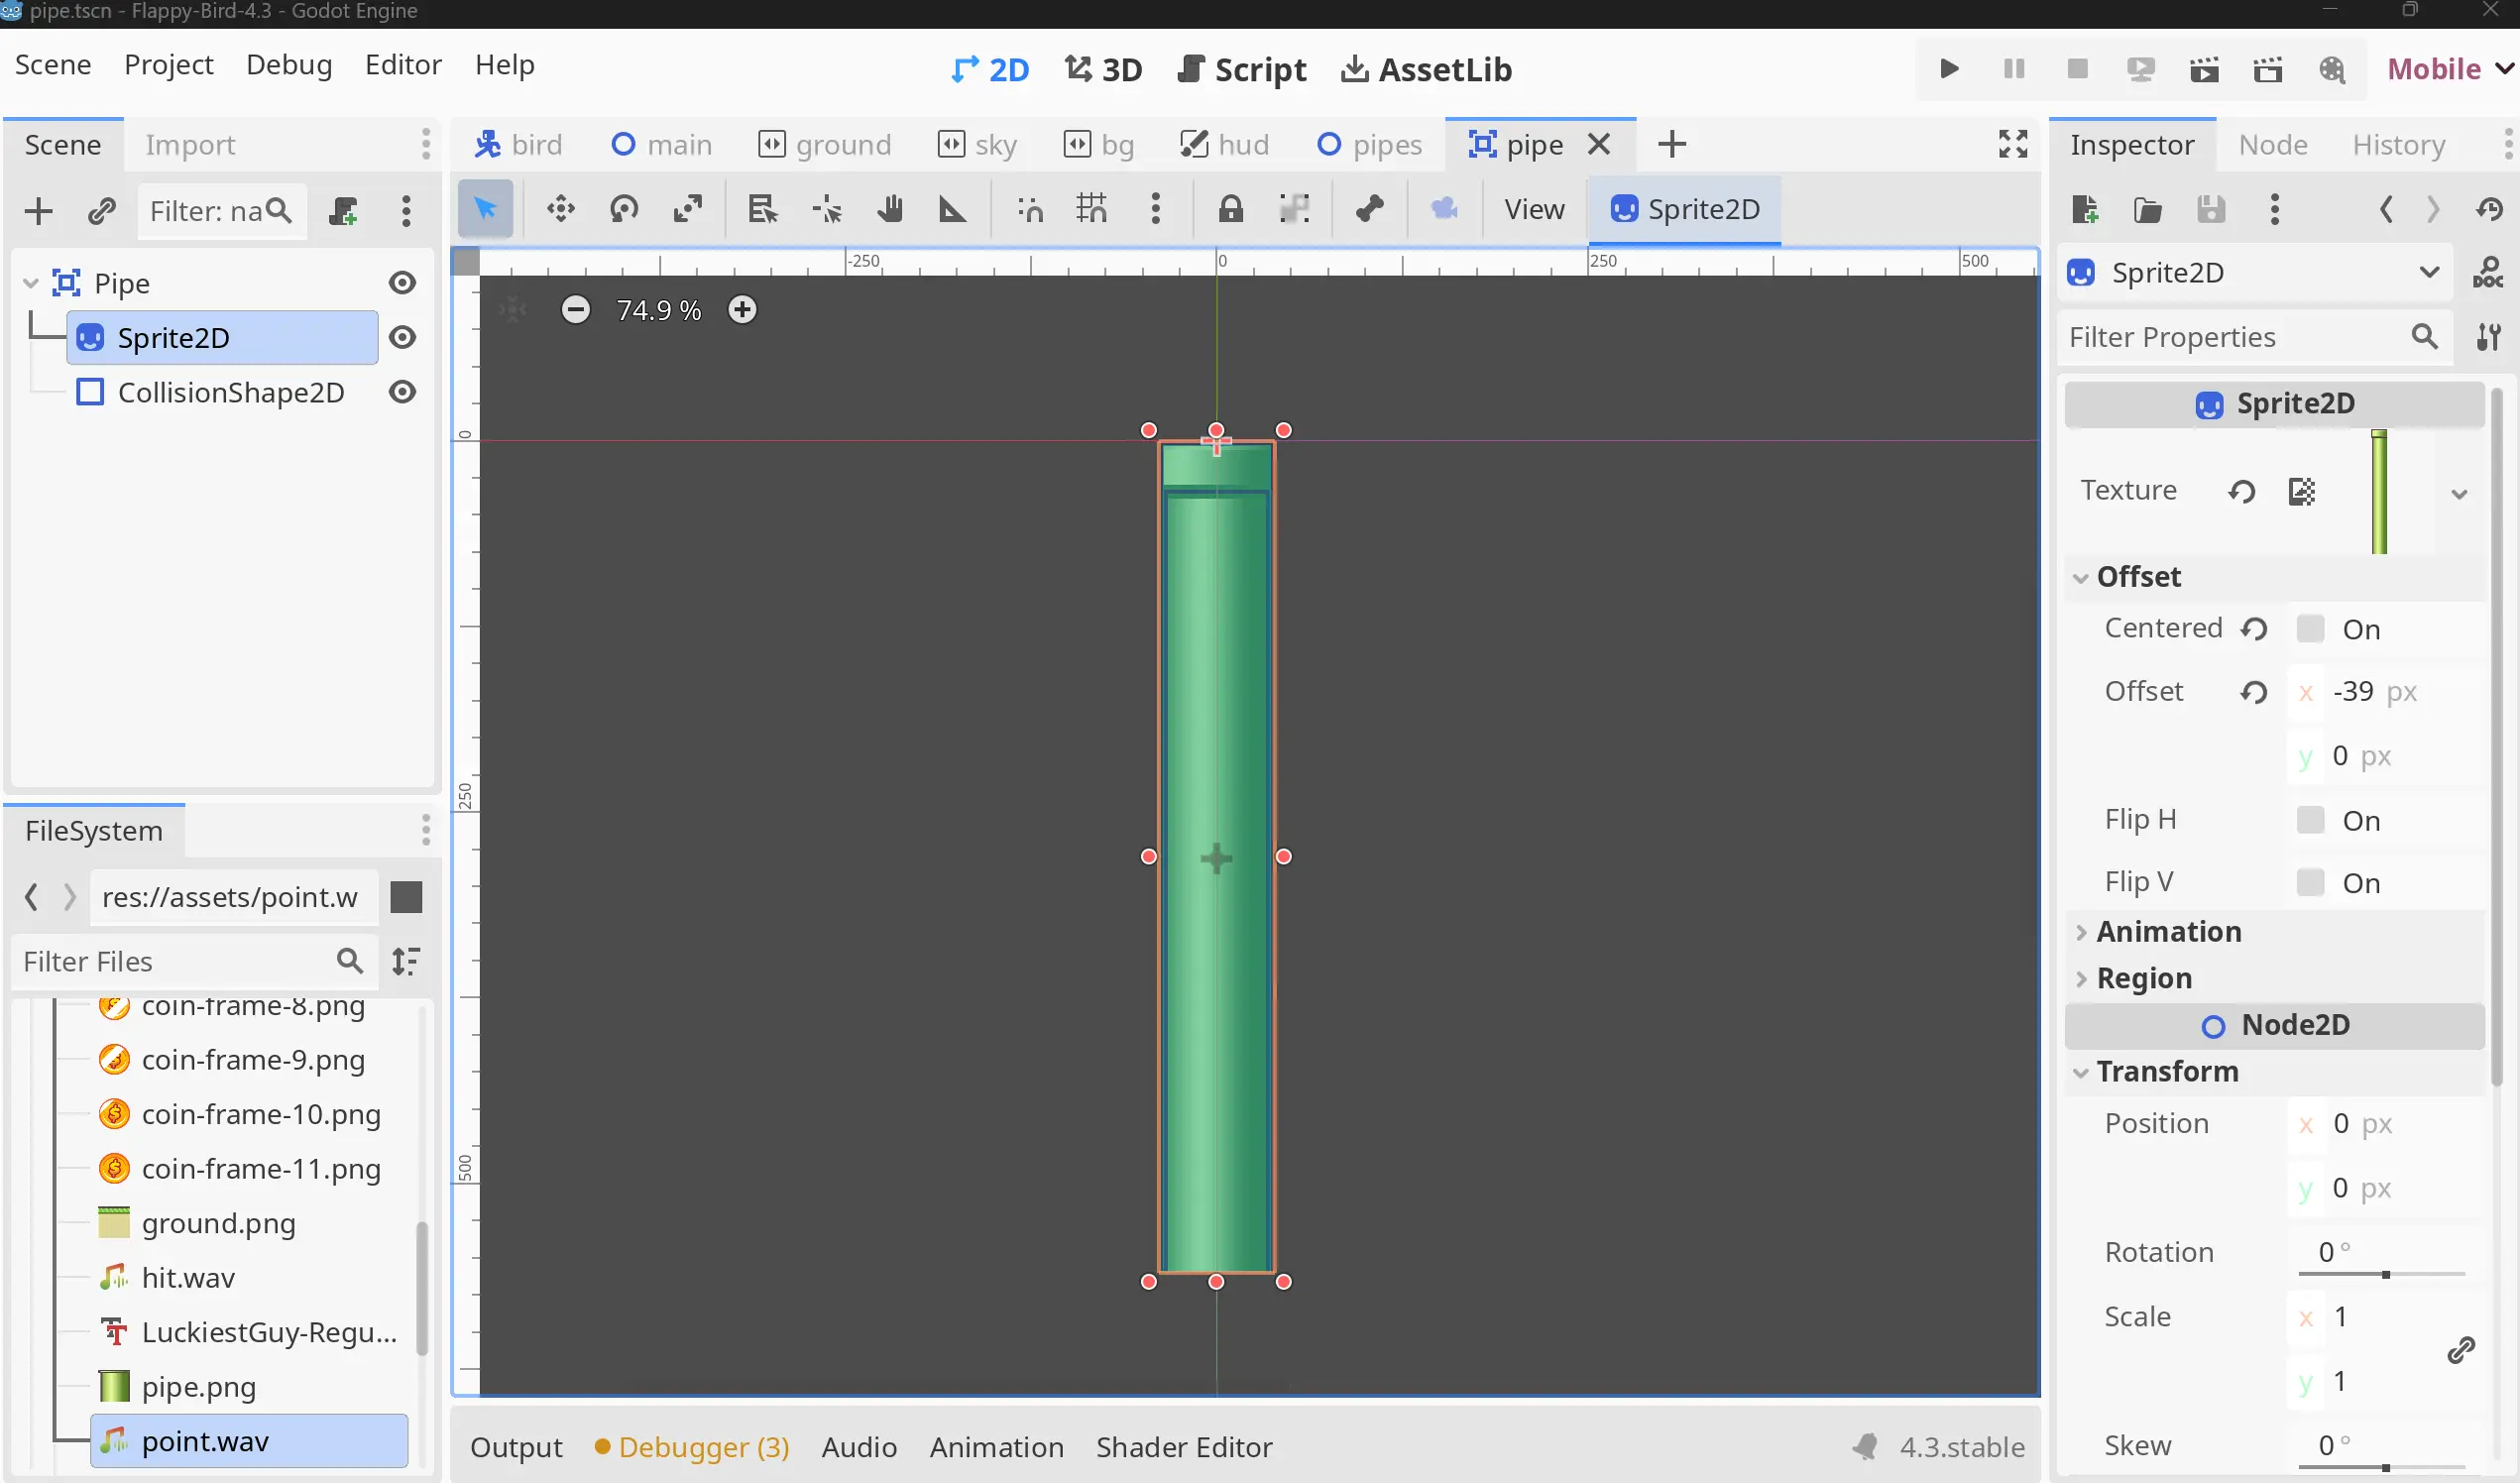Open the Import dock tab
2520x1483 pixels.
[190, 145]
